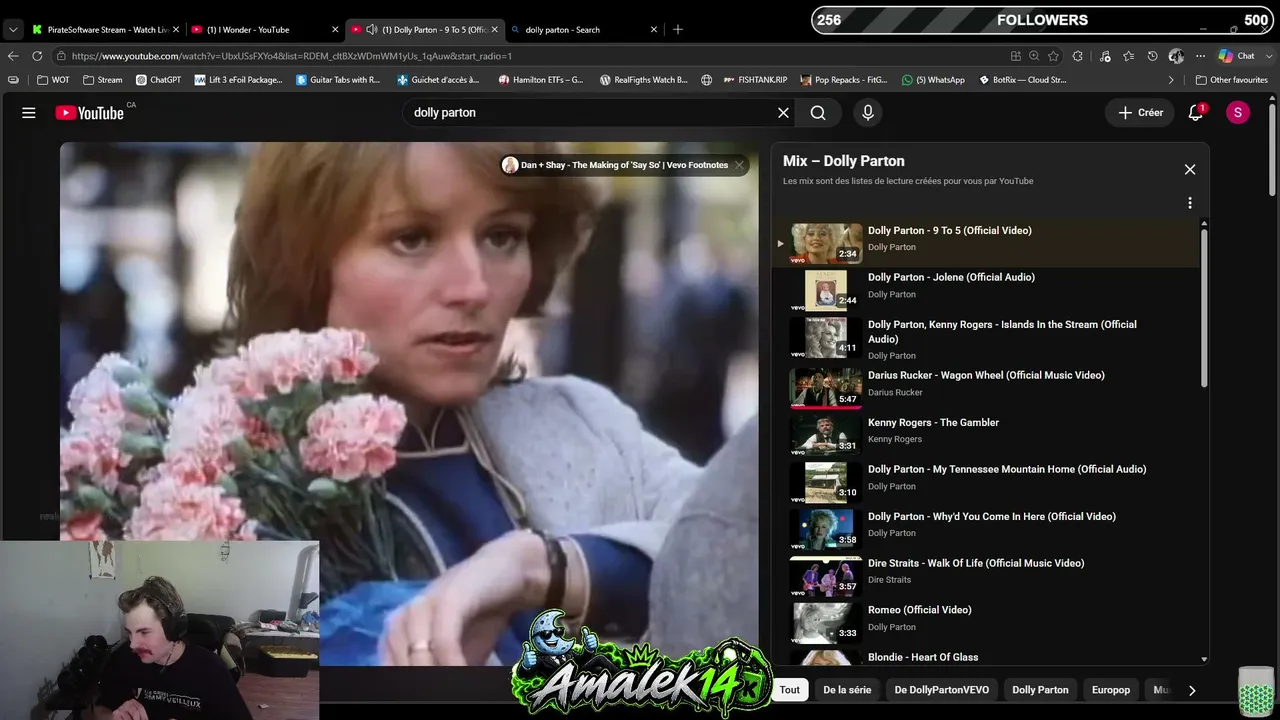Select the 9 To 5 (Official Video) title
This screenshot has width=1280, height=720.
click(x=950, y=230)
